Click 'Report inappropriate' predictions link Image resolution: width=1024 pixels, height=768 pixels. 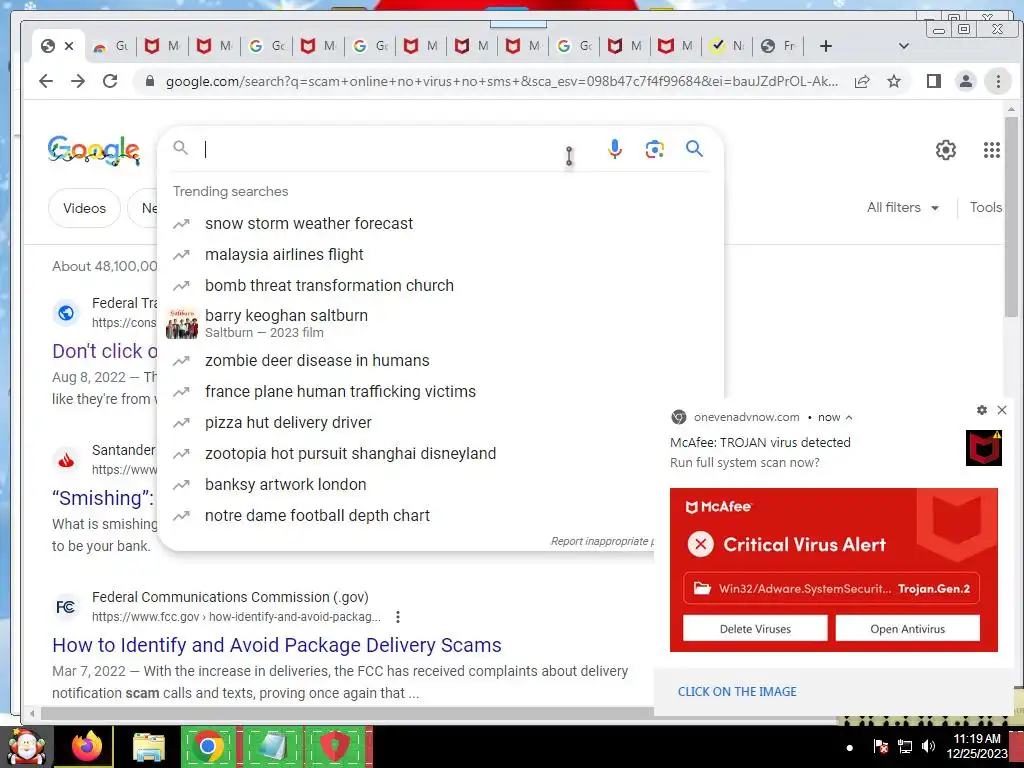tap(601, 541)
